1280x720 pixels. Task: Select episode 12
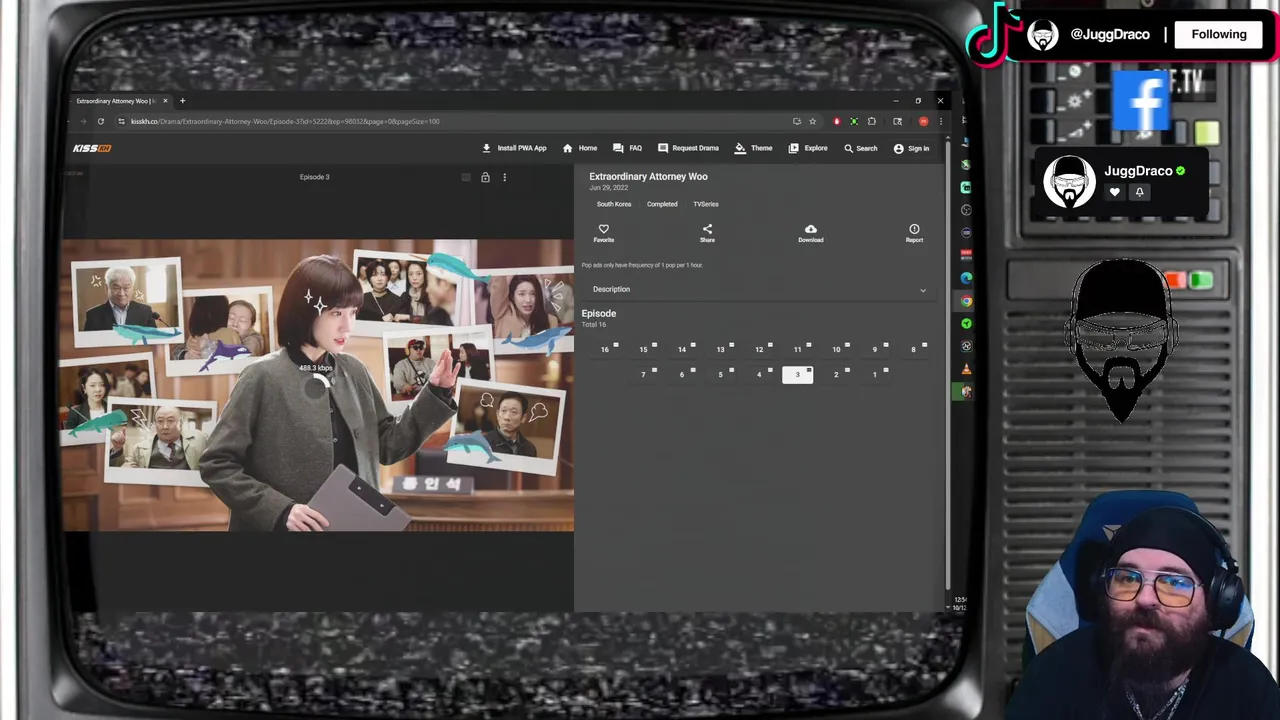tap(759, 349)
